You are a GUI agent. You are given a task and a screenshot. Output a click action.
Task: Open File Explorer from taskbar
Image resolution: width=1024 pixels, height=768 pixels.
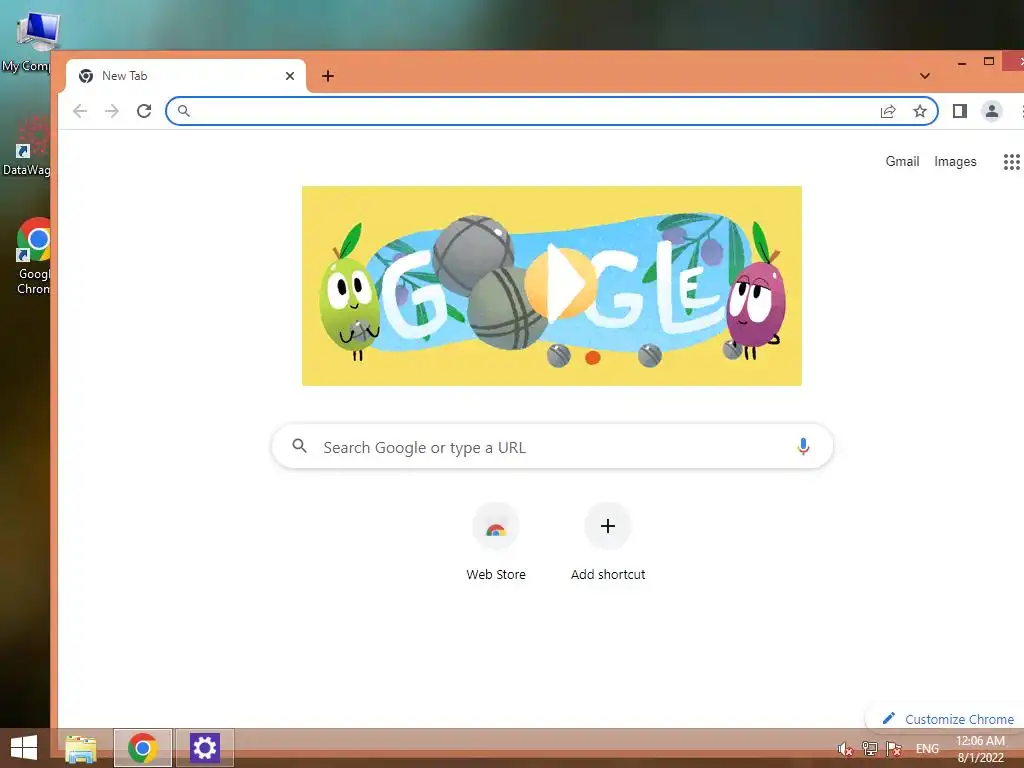pyautogui.click(x=81, y=748)
